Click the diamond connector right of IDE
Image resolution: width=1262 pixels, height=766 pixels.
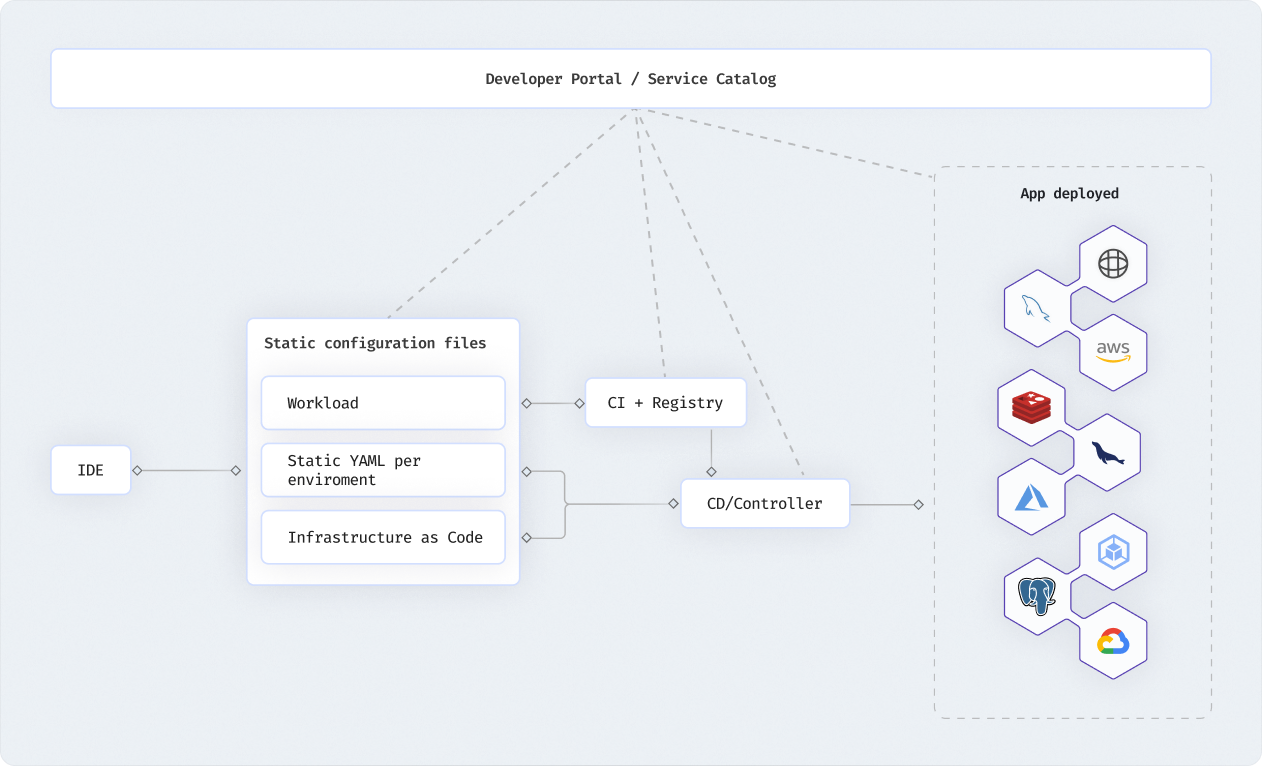tap(137, 470)
